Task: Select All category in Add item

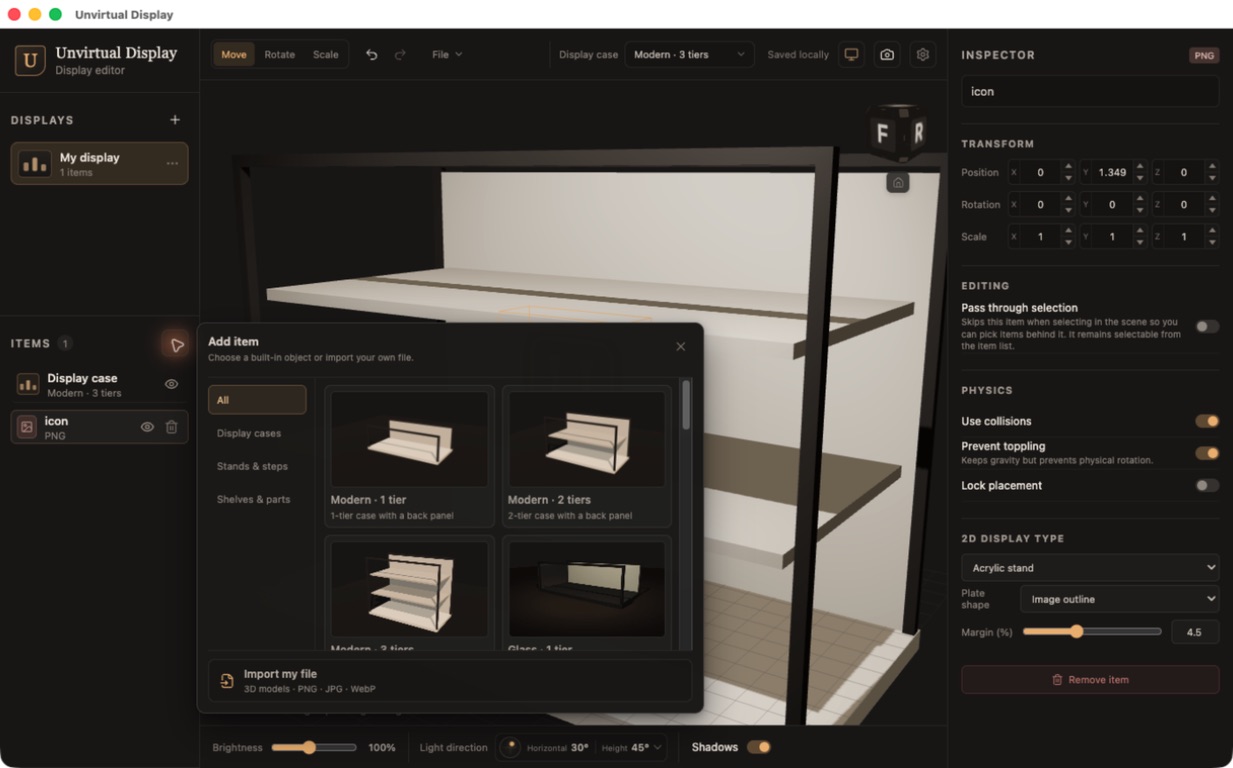Action: (257, 400)
